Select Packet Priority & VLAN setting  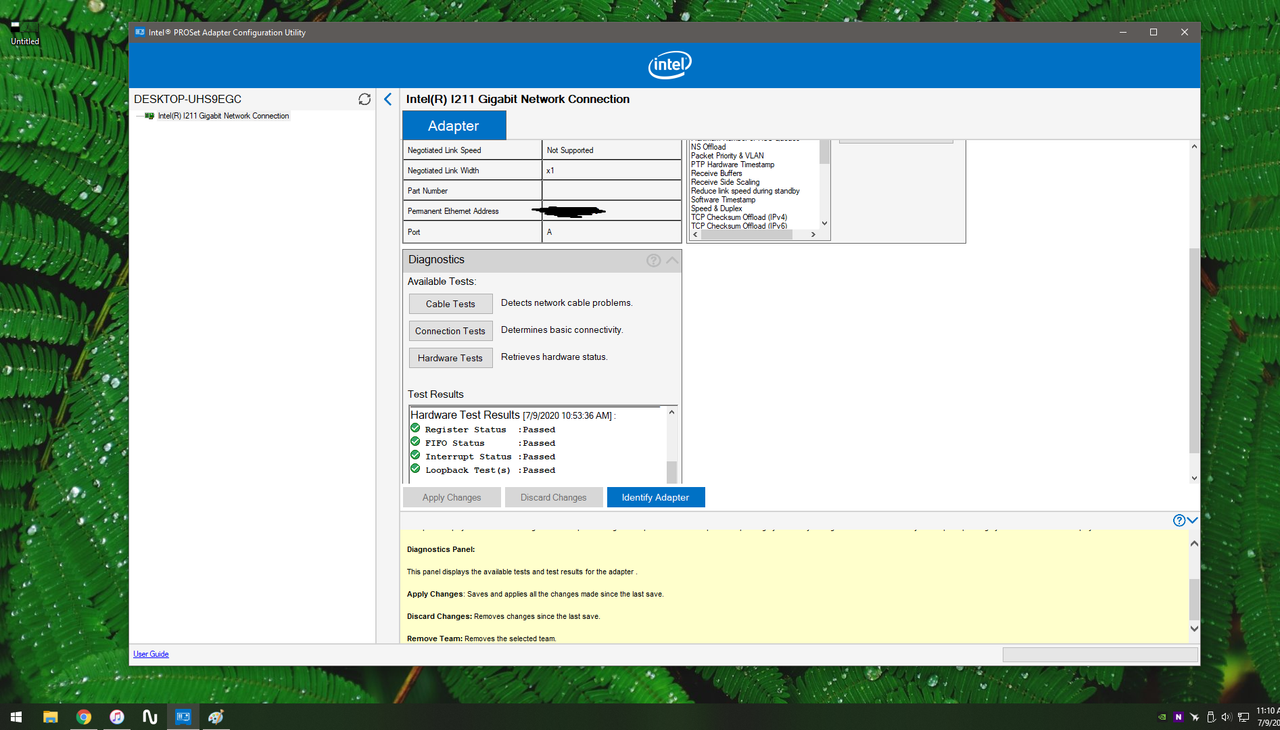point(728,156)
